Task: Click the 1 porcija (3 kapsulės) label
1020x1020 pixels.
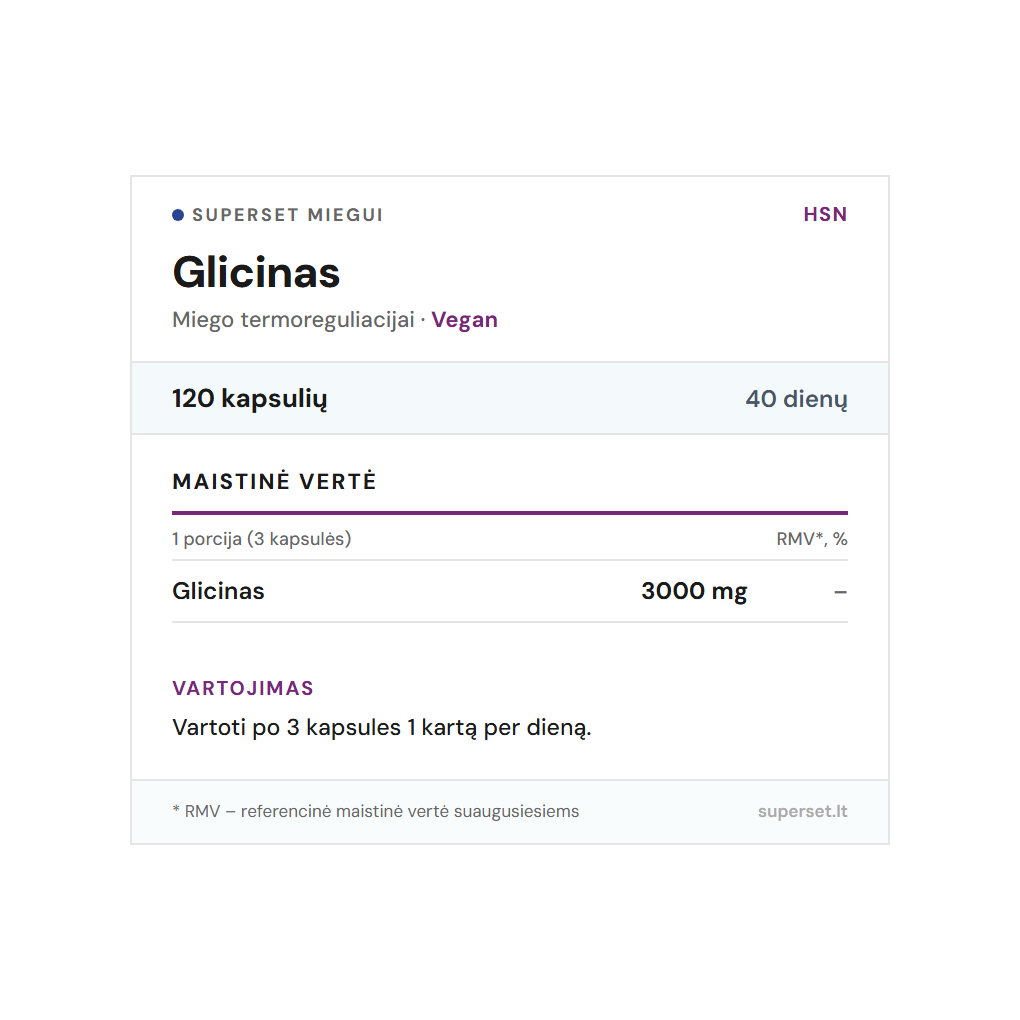Action: [261, 539]
